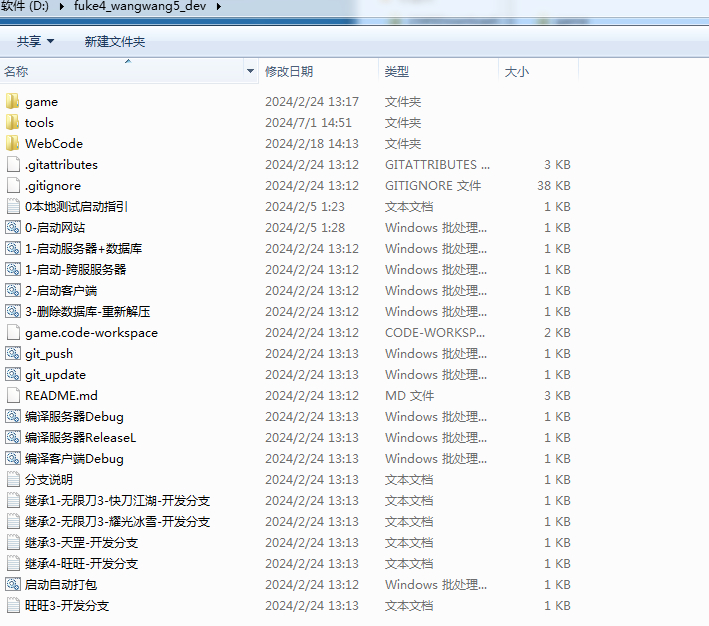Expand the 名称 column filter dropdown arrow
The image size is (709, 626).
tap(250, 72)
